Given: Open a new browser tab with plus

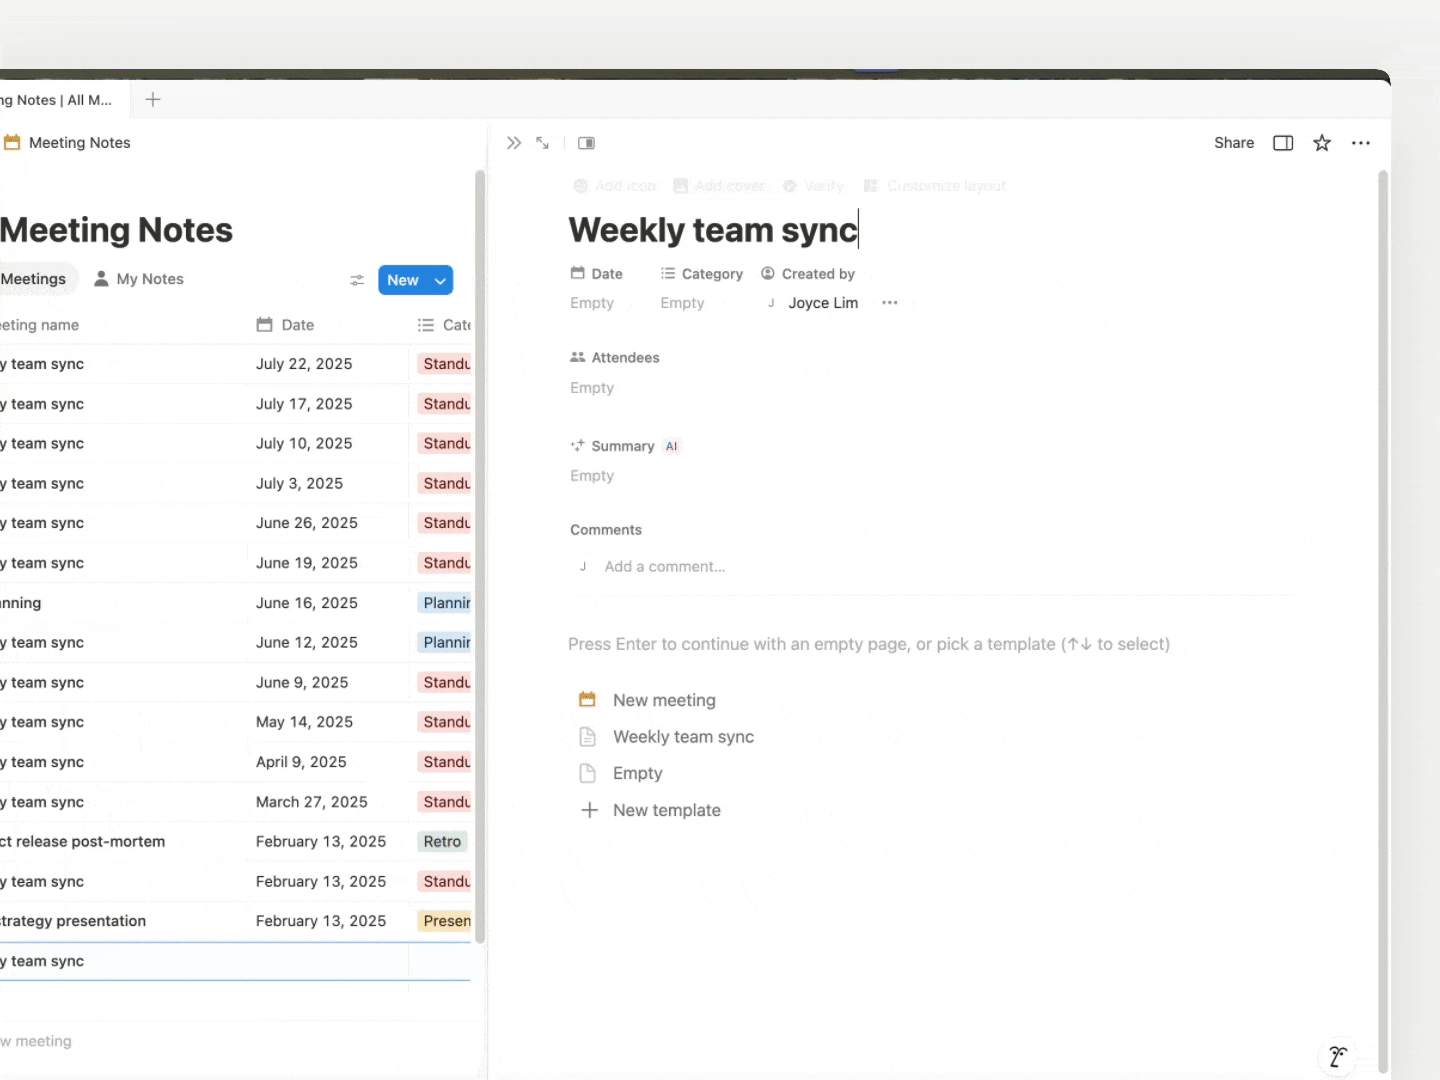Looking at the screenshot, I should pyautogui.click(x=153, y=99).
